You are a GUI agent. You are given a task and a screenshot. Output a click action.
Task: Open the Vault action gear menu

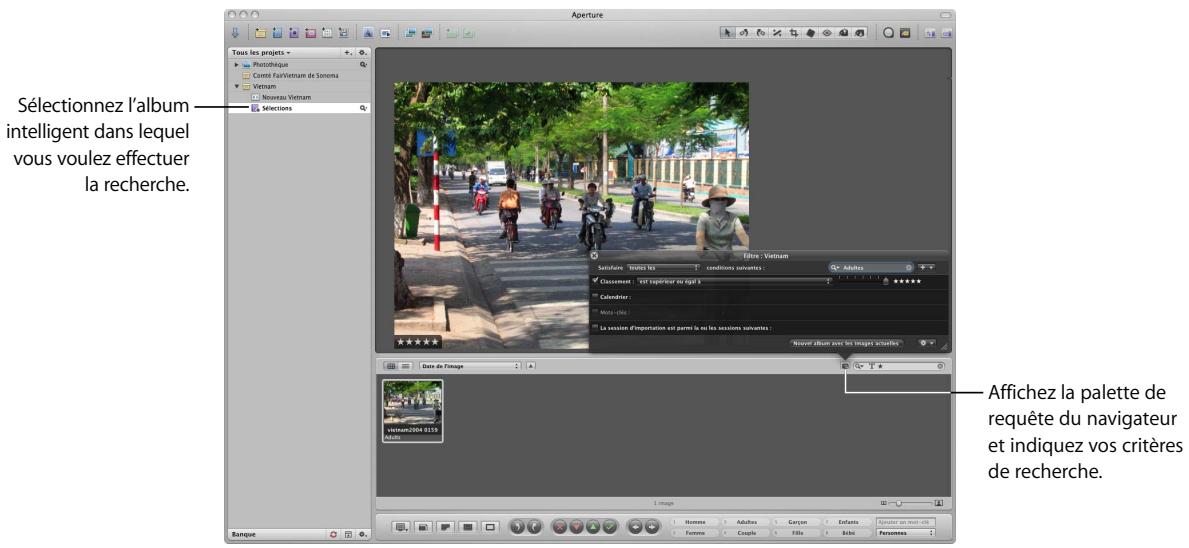[363, 534]
